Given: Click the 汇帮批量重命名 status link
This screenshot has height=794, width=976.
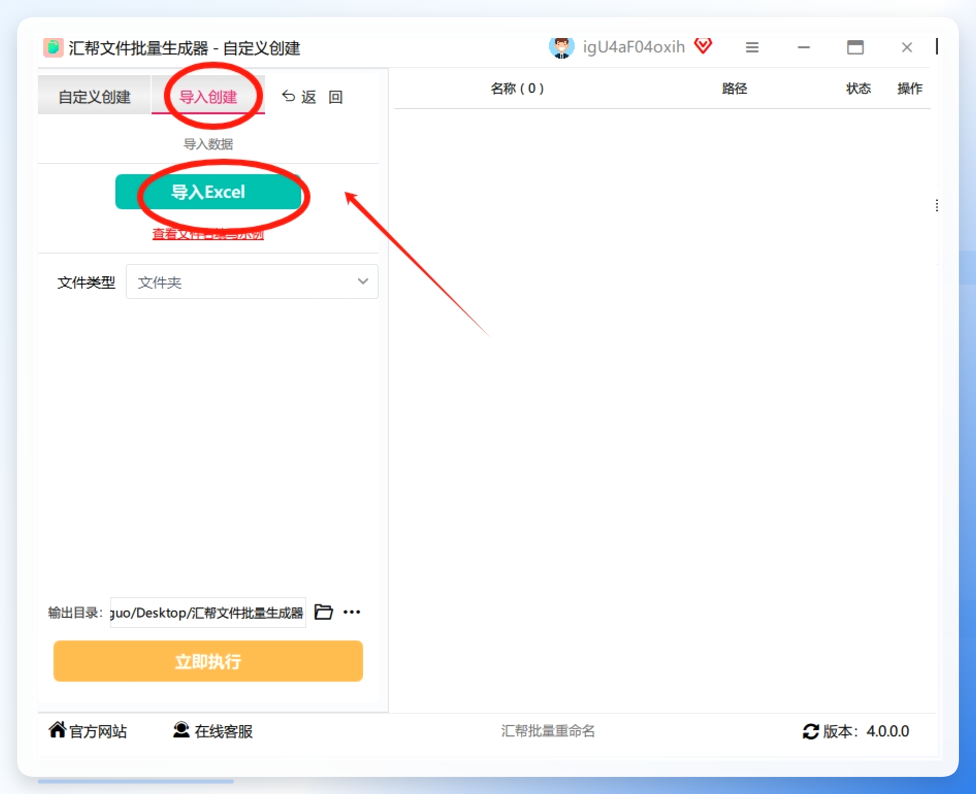Looking at the screenshot, I should (x=548, y=731).
